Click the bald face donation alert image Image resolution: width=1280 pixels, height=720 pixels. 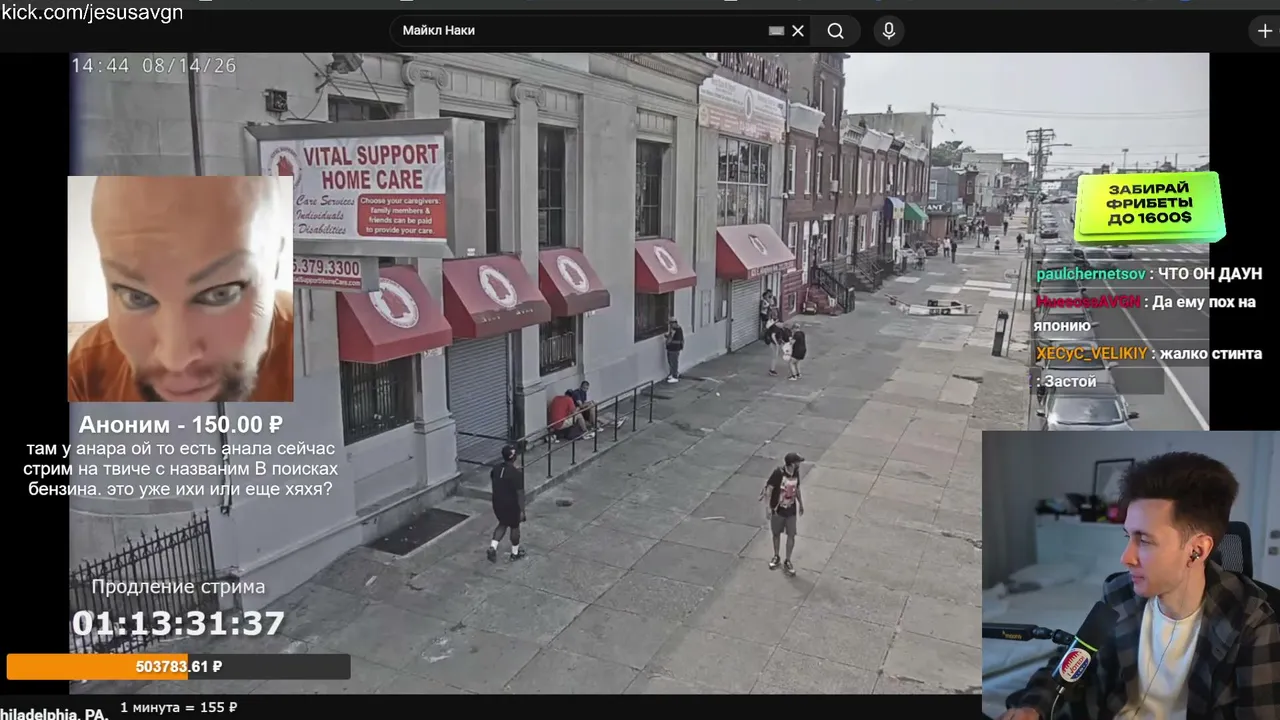180,289
